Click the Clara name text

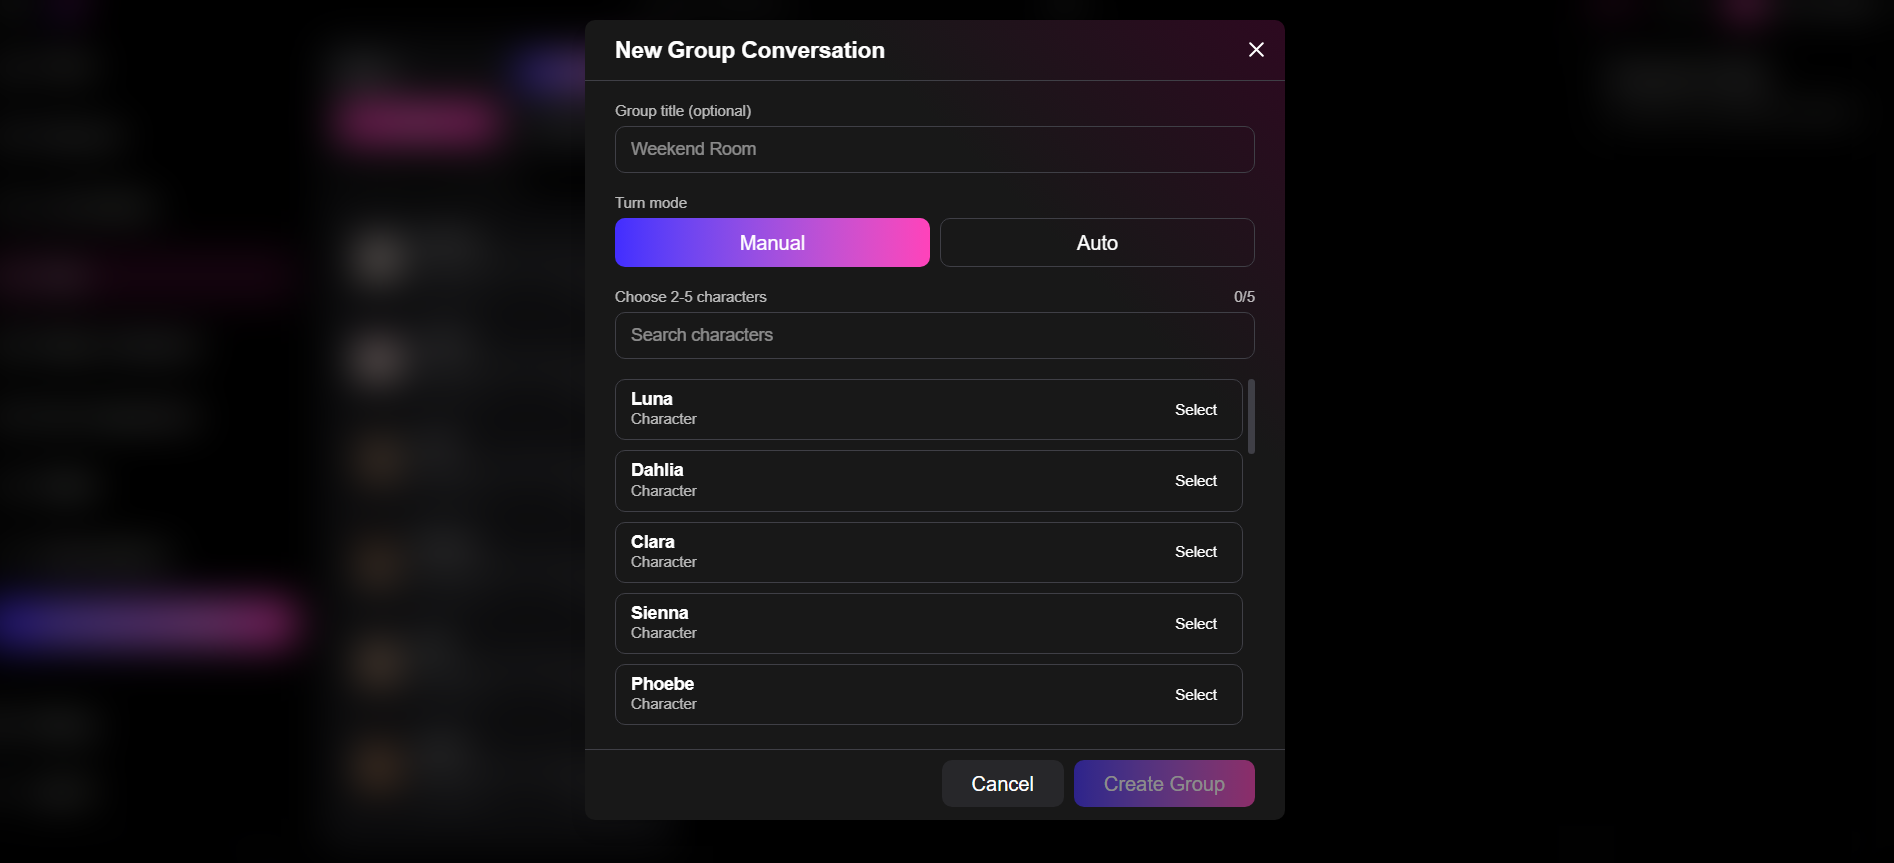[x=652, y=542]
